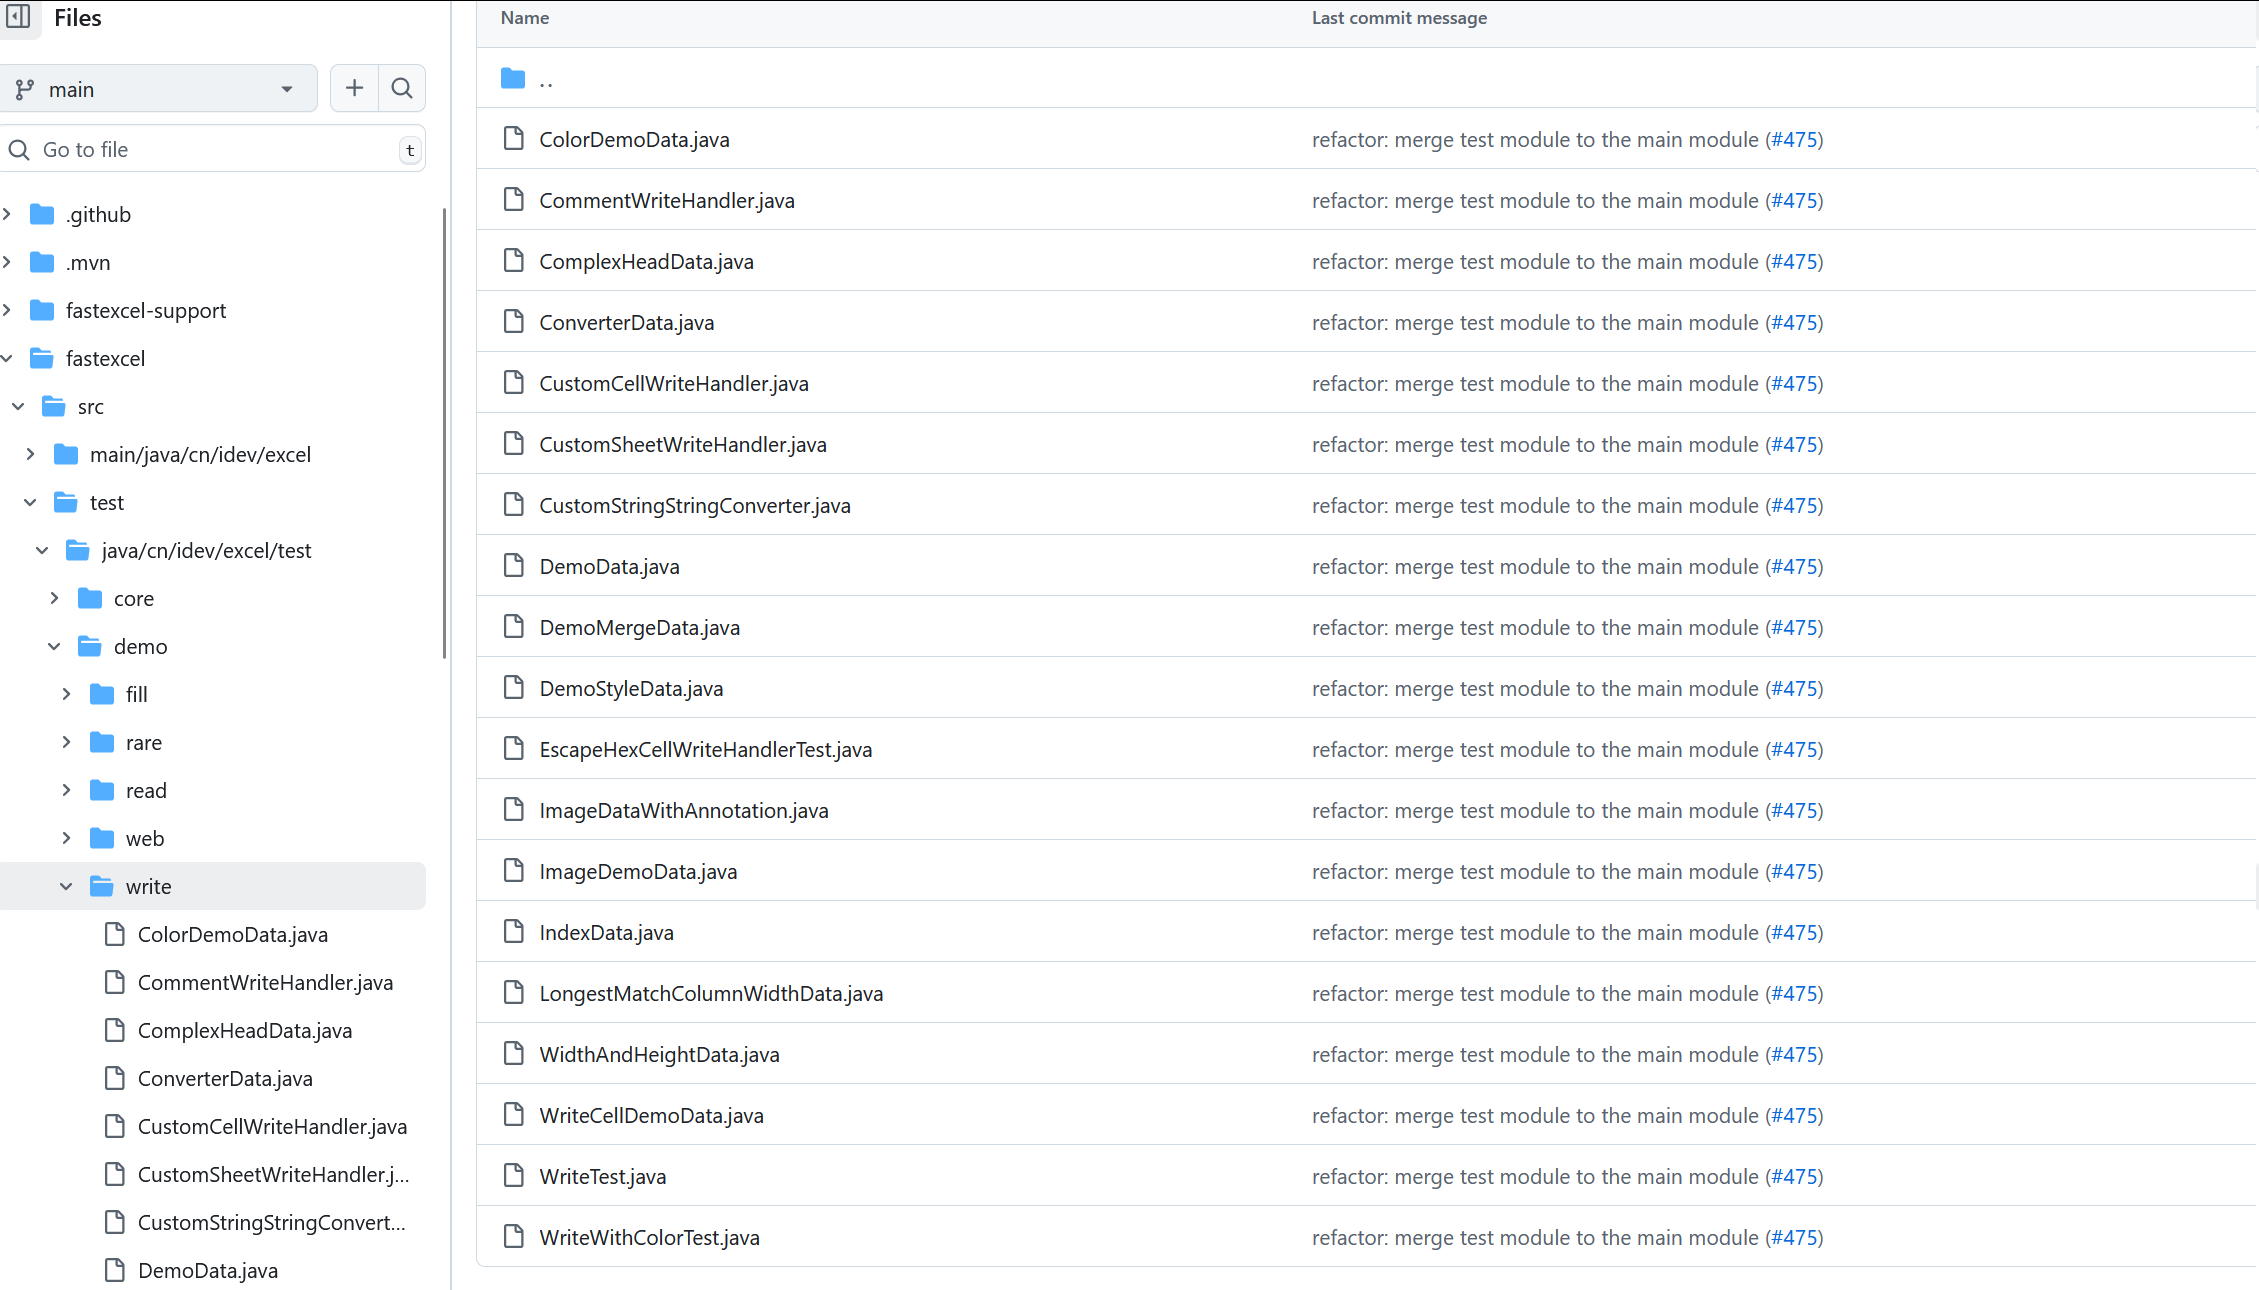The height and width of the screenshot is (1290, 2259).
Task: Collapse the test folder chevron
Action: coord(30,502)
